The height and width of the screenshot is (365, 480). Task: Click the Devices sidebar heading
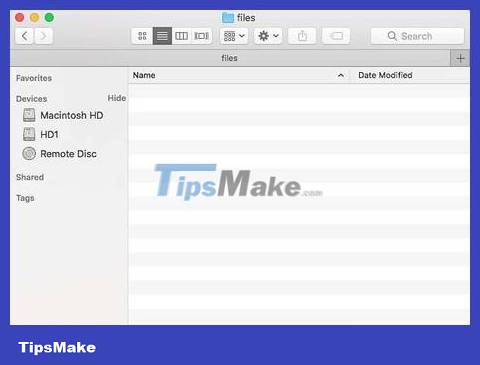coord(31,99)
